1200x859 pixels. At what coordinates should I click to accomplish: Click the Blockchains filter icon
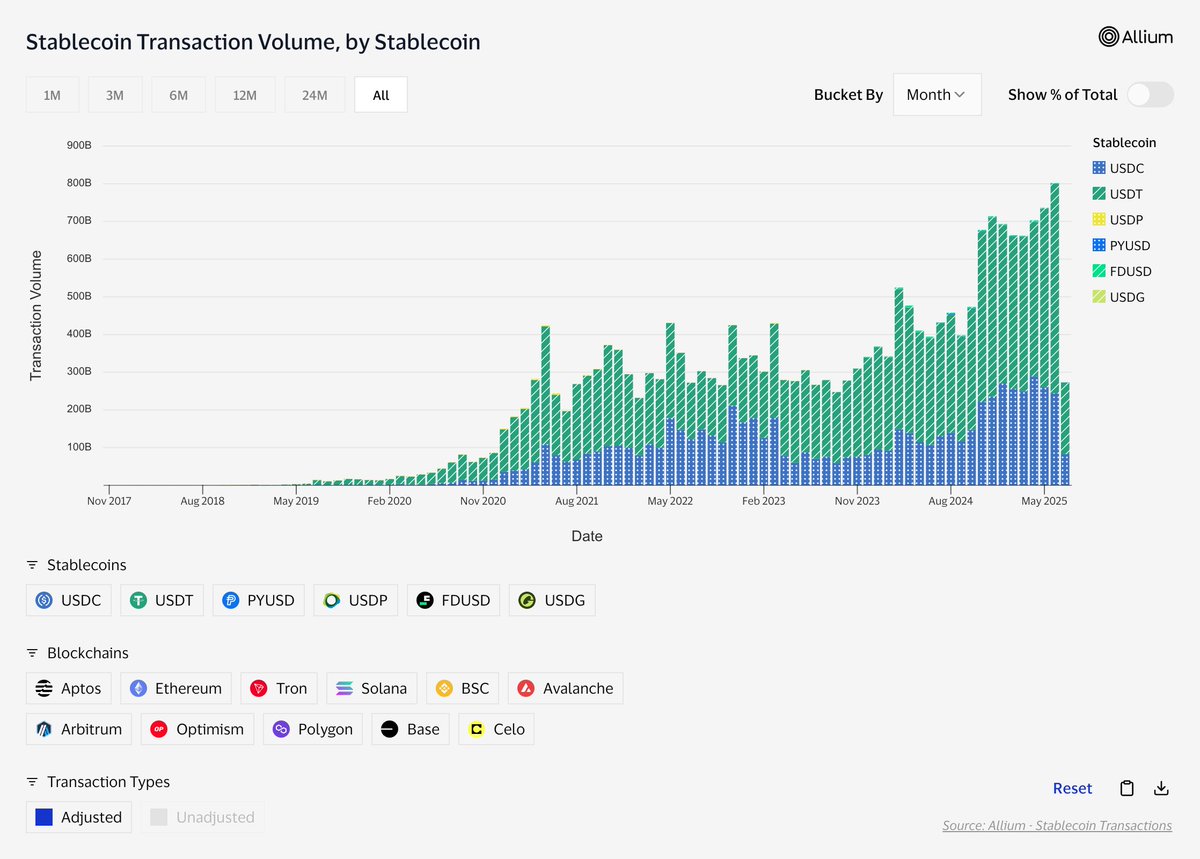point(32,653)
